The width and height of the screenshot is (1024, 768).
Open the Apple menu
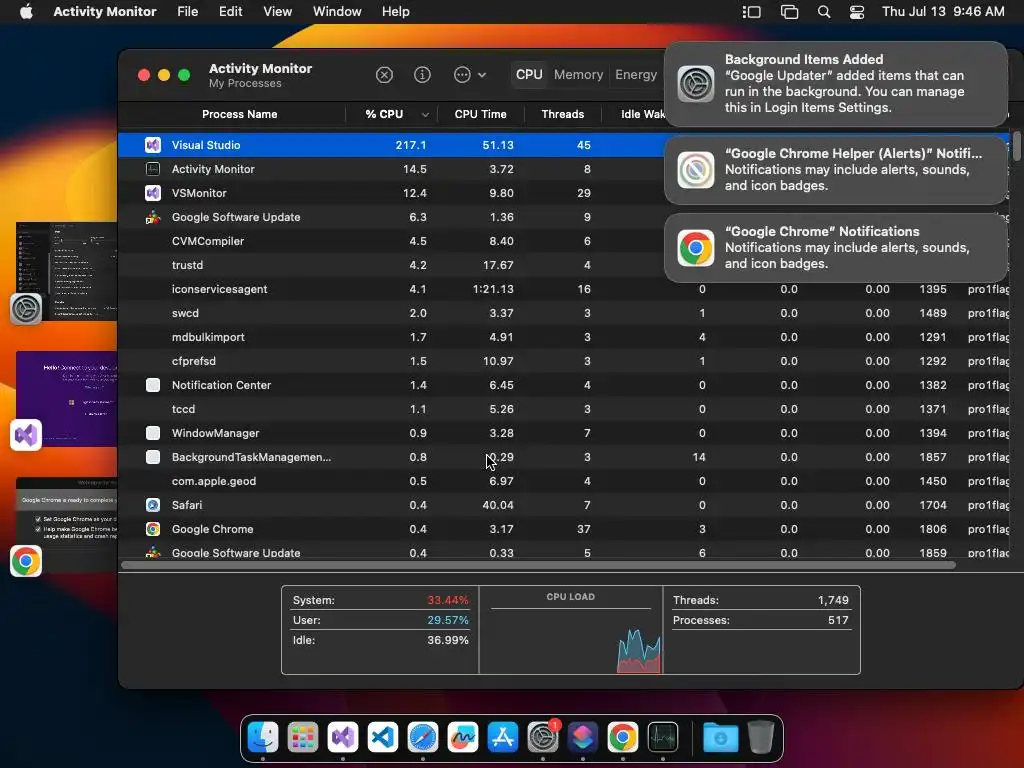pos(26,12)
